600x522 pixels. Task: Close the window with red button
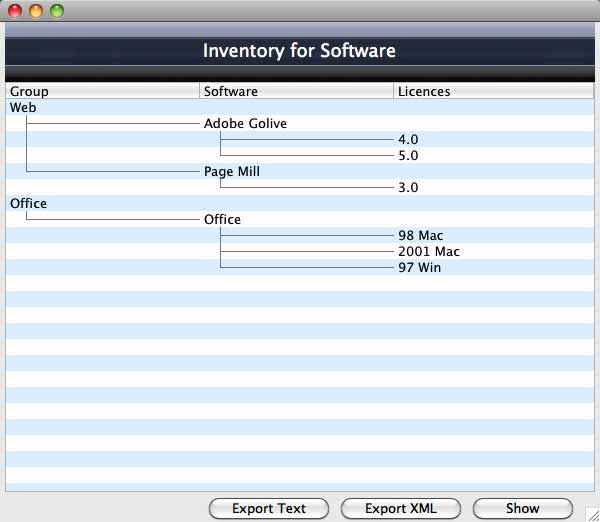pos(15,11)
